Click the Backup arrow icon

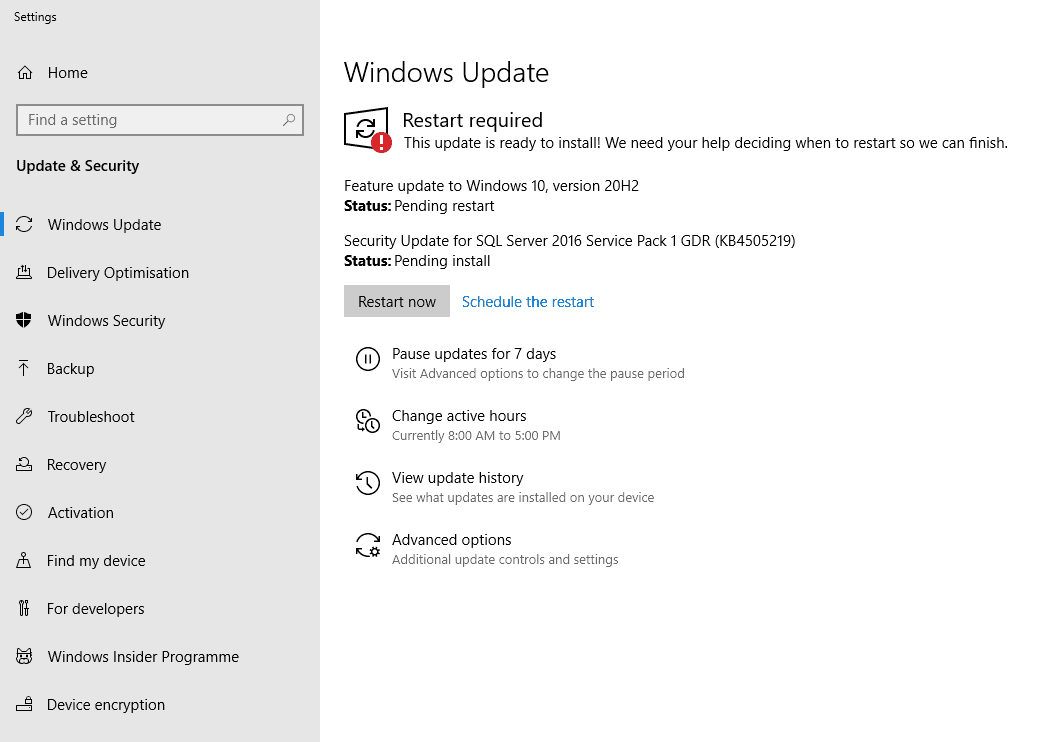24,369
